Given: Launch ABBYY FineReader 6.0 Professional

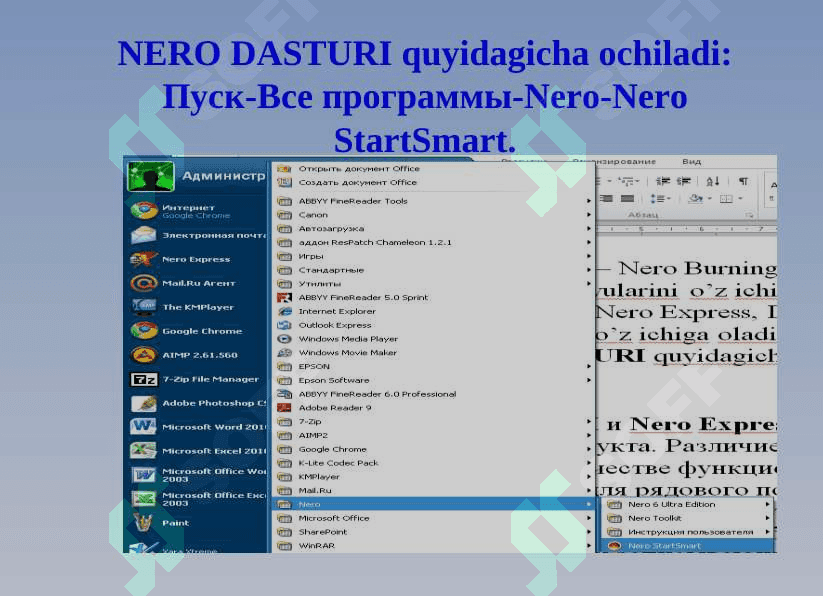Looking at the screenshot, I should pos(434,394).
